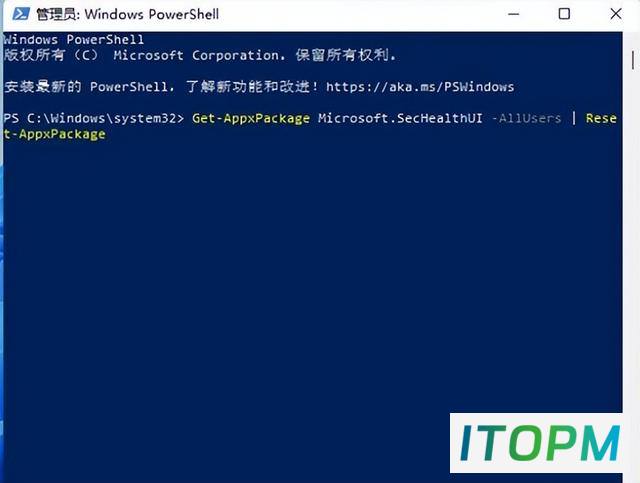Click the Rese text at line end
This screenshot has width=640, height=483.
601,118
